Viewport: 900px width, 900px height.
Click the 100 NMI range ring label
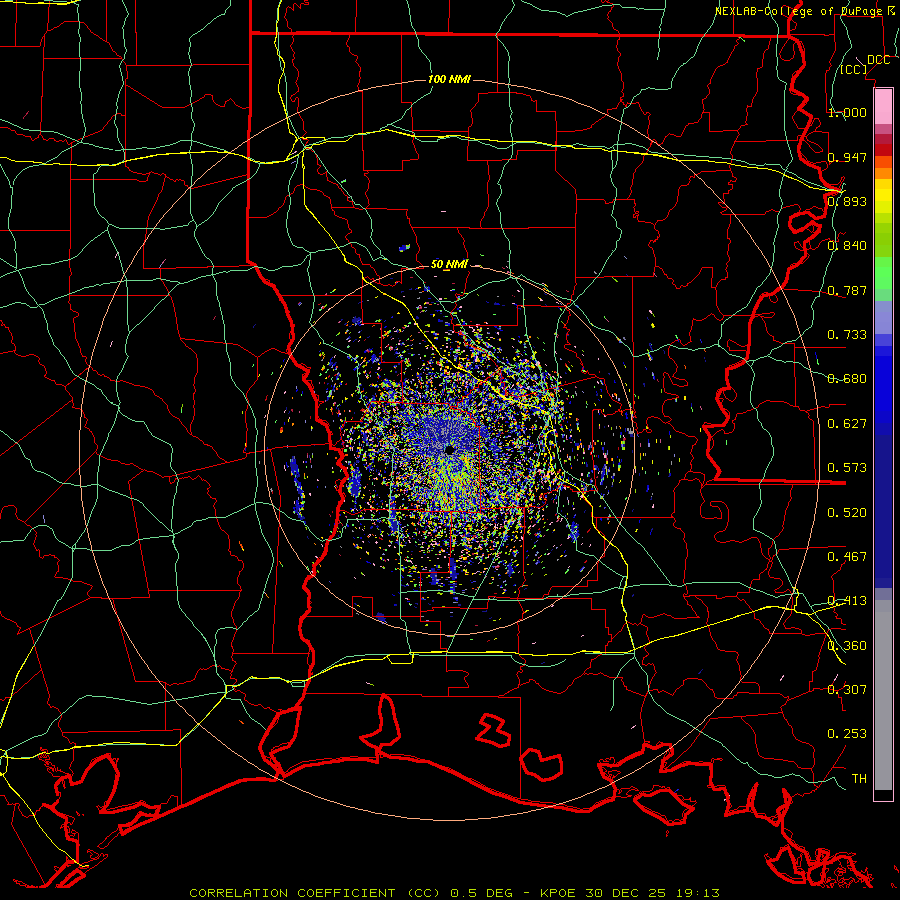449,79
